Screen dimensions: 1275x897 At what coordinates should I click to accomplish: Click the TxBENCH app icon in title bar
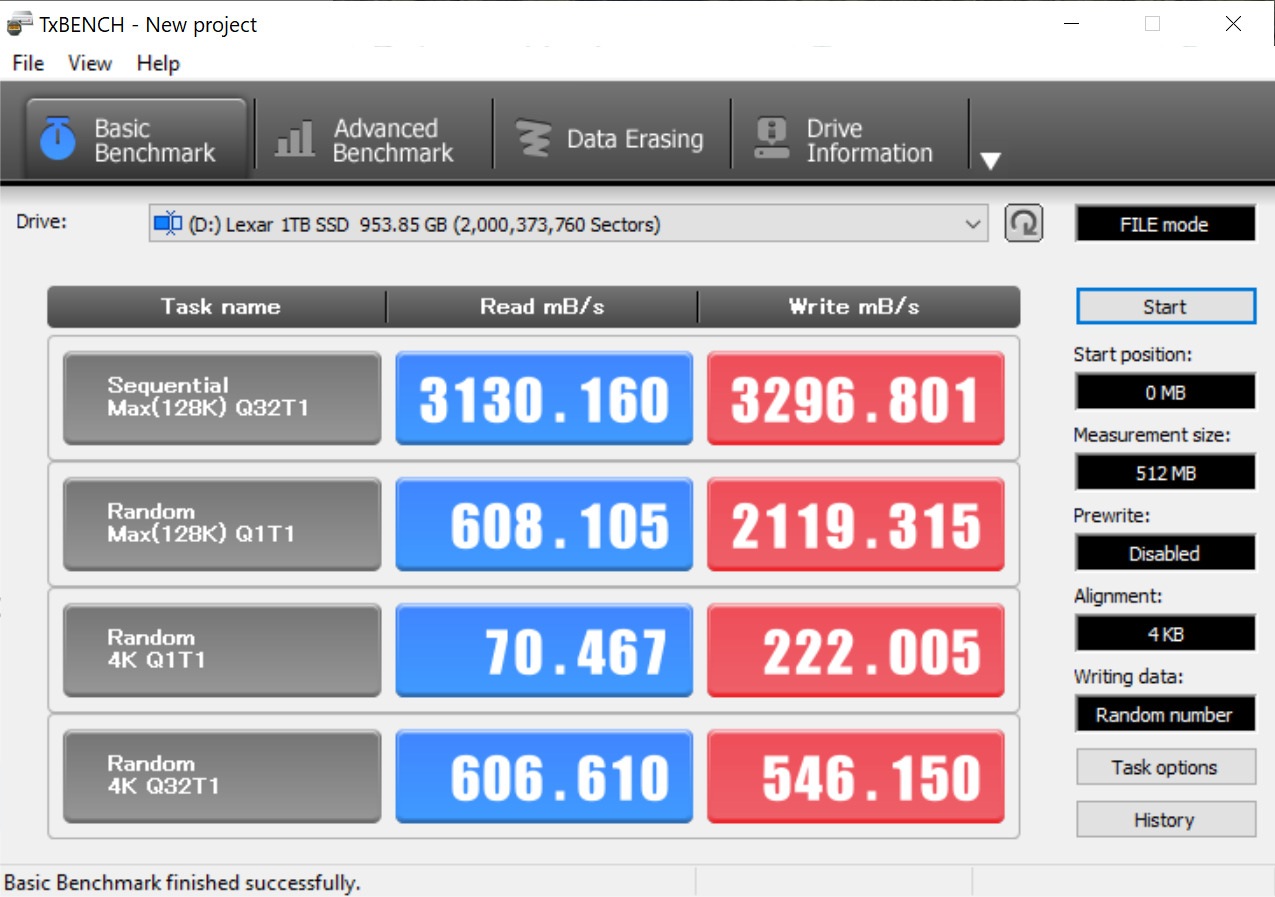point(19,24)
